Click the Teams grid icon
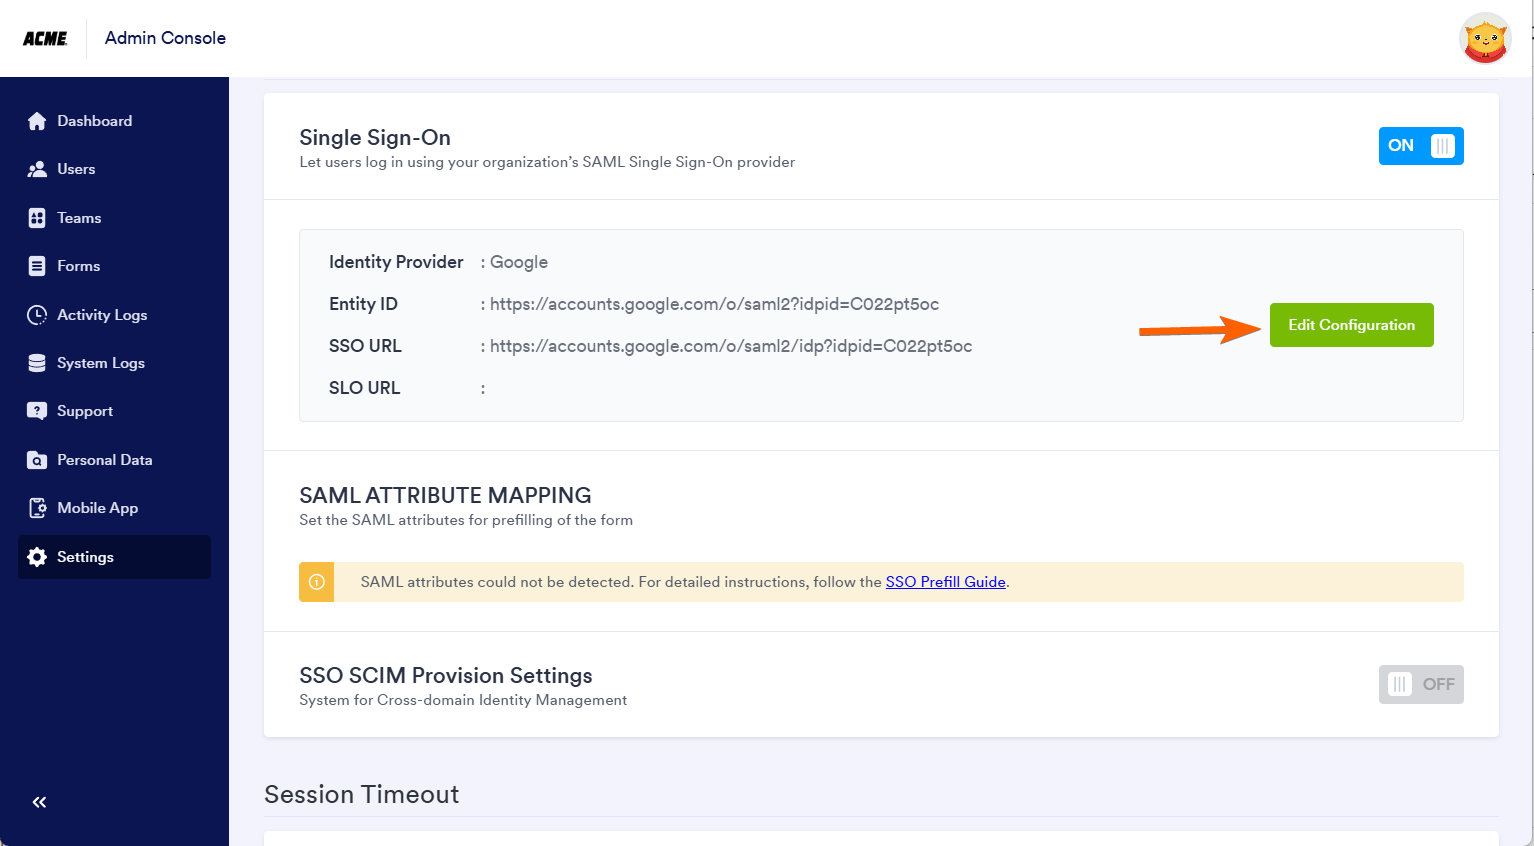Viewport: 1534px width, 846px height. [x=37, y=218]
